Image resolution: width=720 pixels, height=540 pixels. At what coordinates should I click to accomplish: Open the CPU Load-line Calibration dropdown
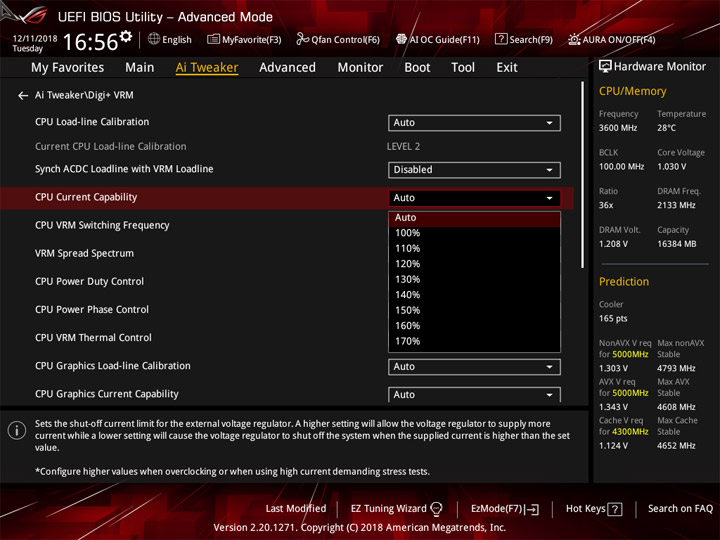point(474,123)
